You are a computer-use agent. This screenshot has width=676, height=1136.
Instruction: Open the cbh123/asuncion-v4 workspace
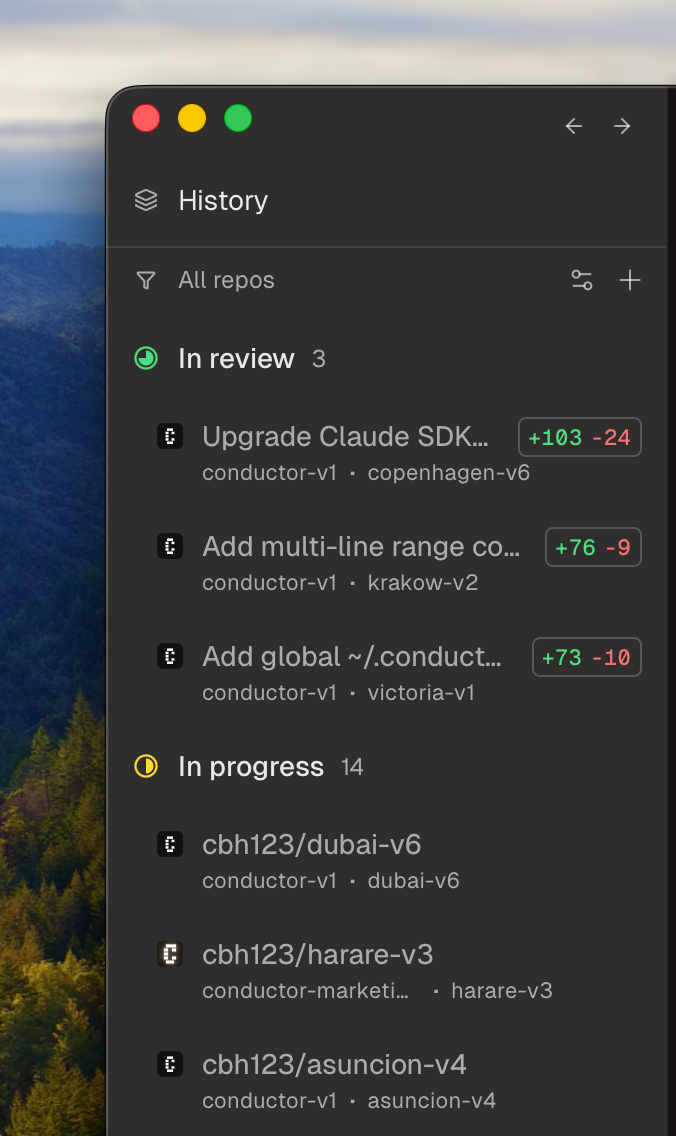point(334,1065)
